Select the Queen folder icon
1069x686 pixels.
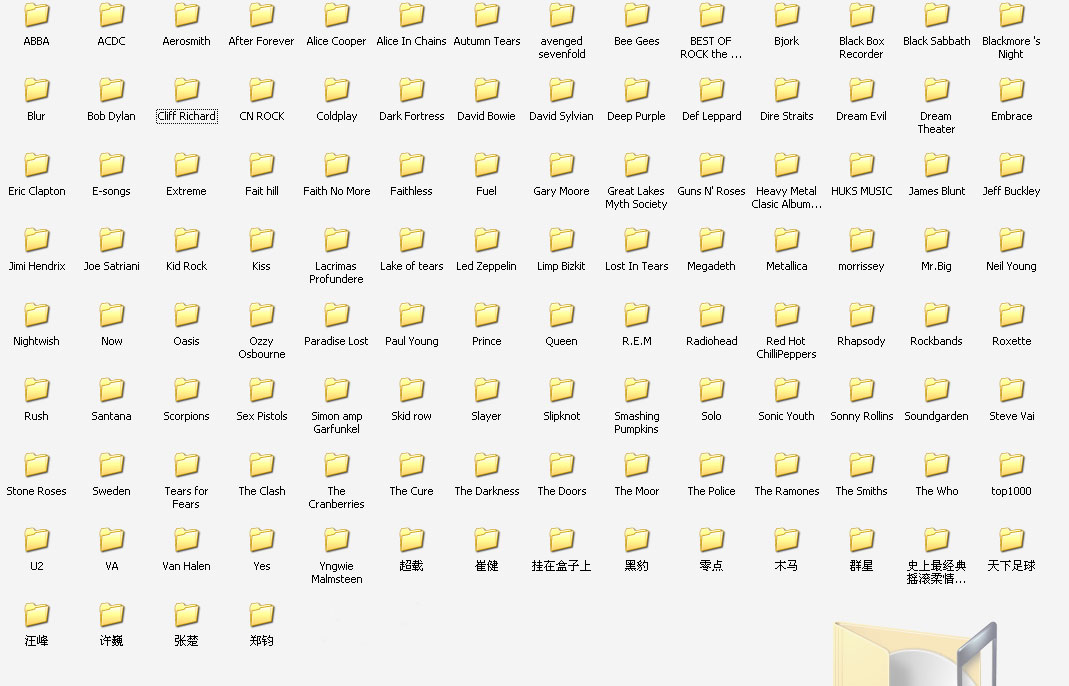(562, 314)
